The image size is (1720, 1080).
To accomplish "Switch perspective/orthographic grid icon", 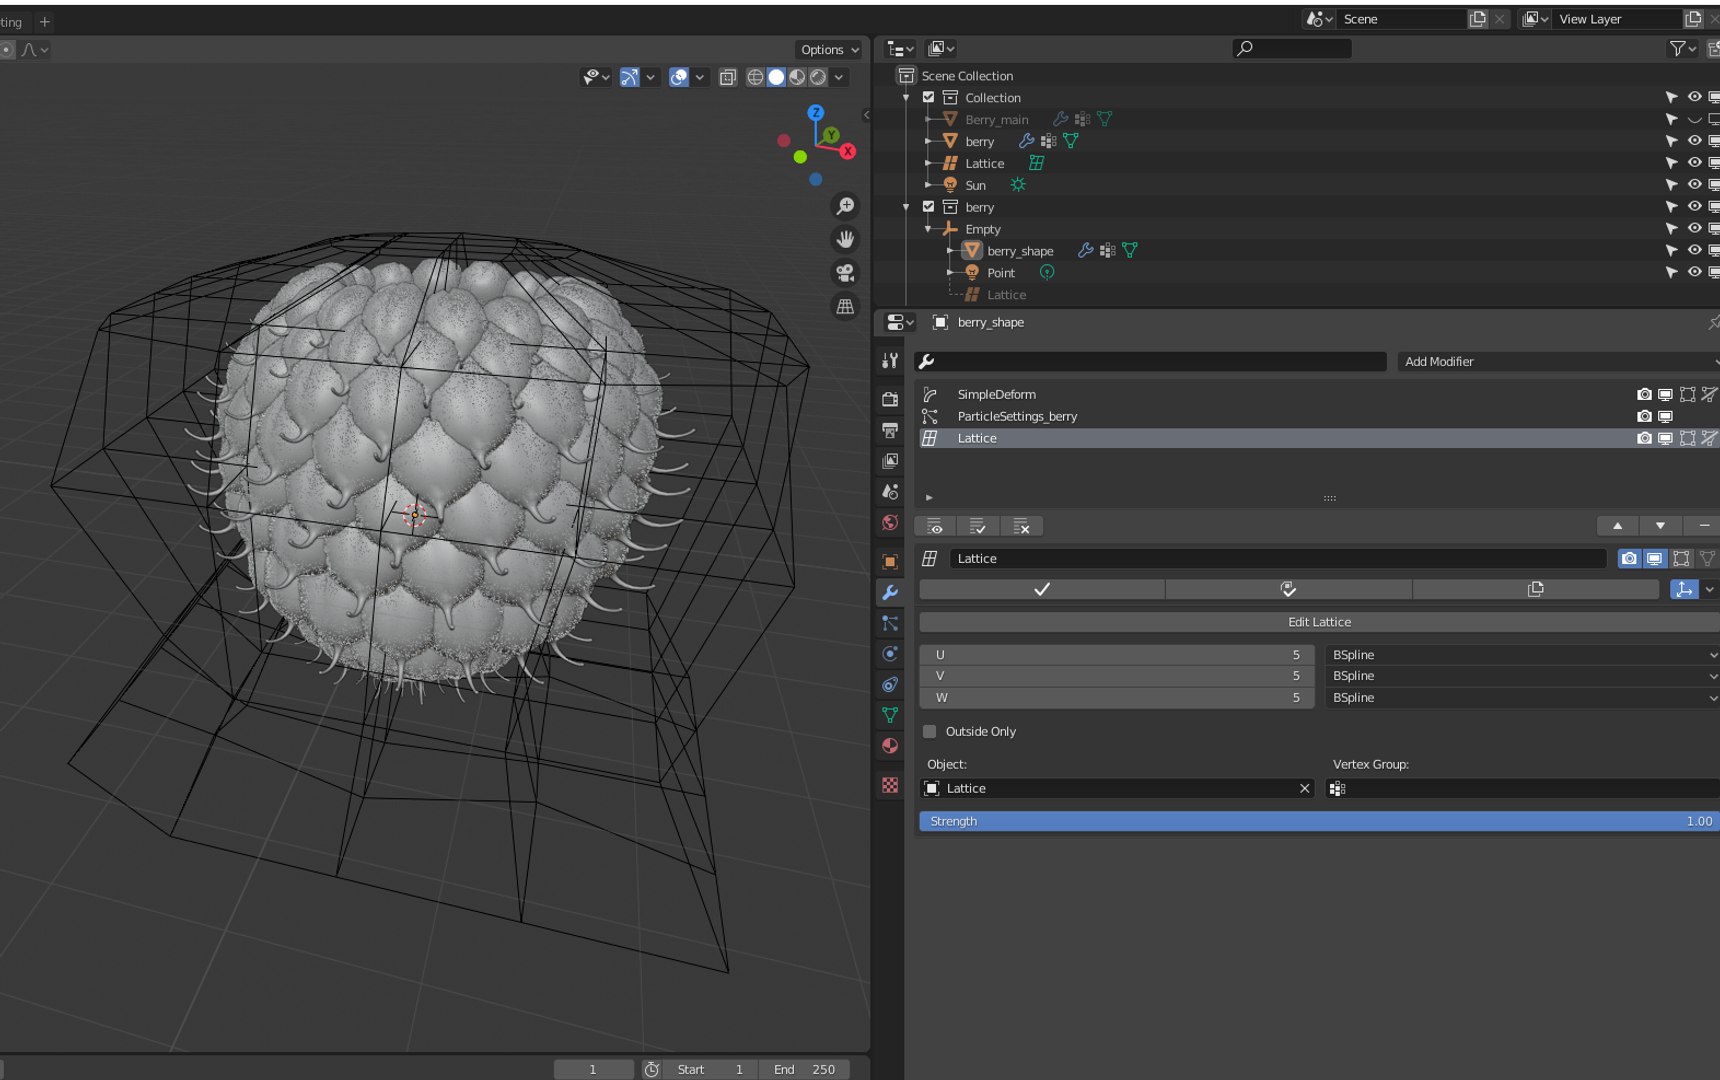I will click(x=845, y=307).
